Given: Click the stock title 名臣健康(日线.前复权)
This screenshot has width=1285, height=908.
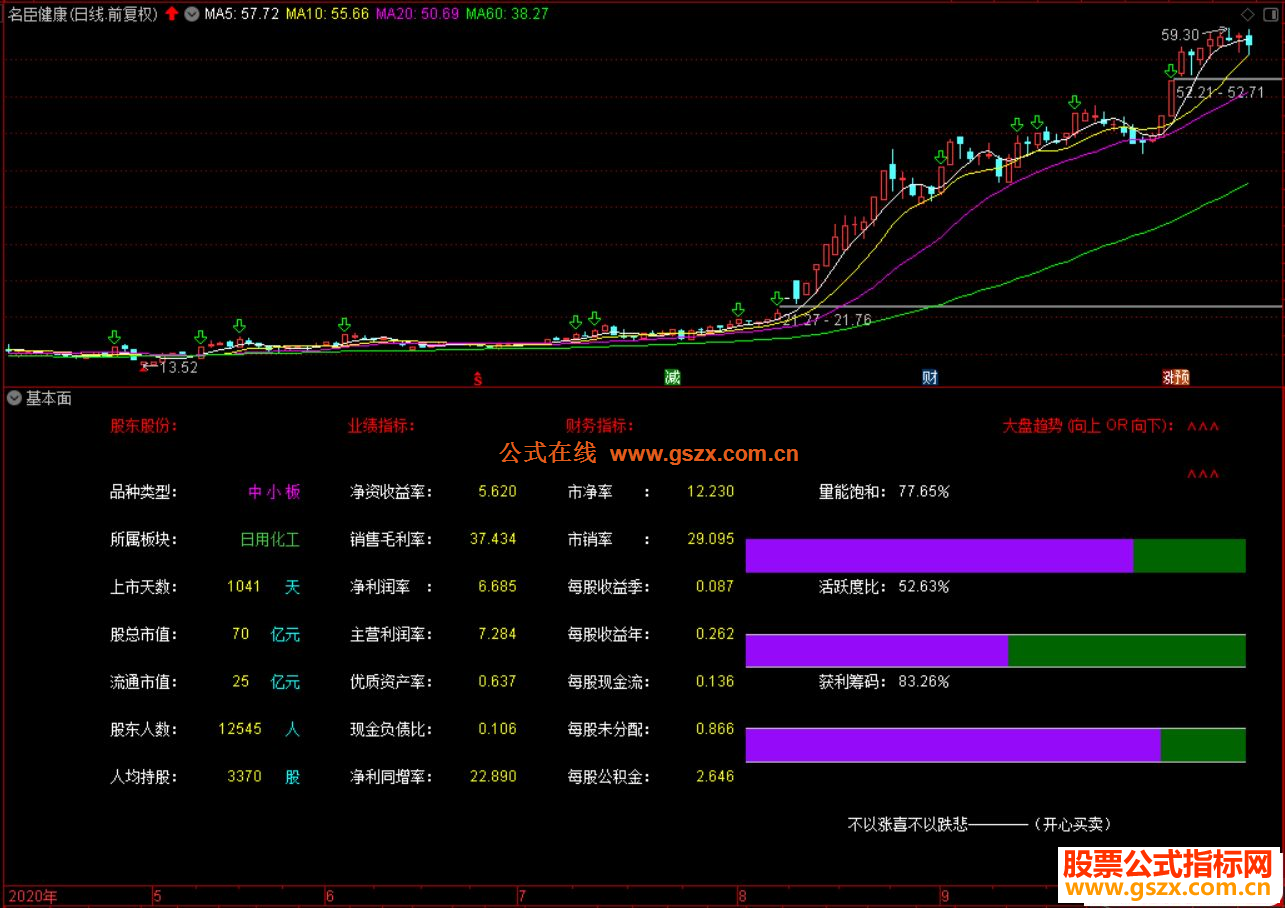Looking at the screenshot, I should [x=82, y=14].
